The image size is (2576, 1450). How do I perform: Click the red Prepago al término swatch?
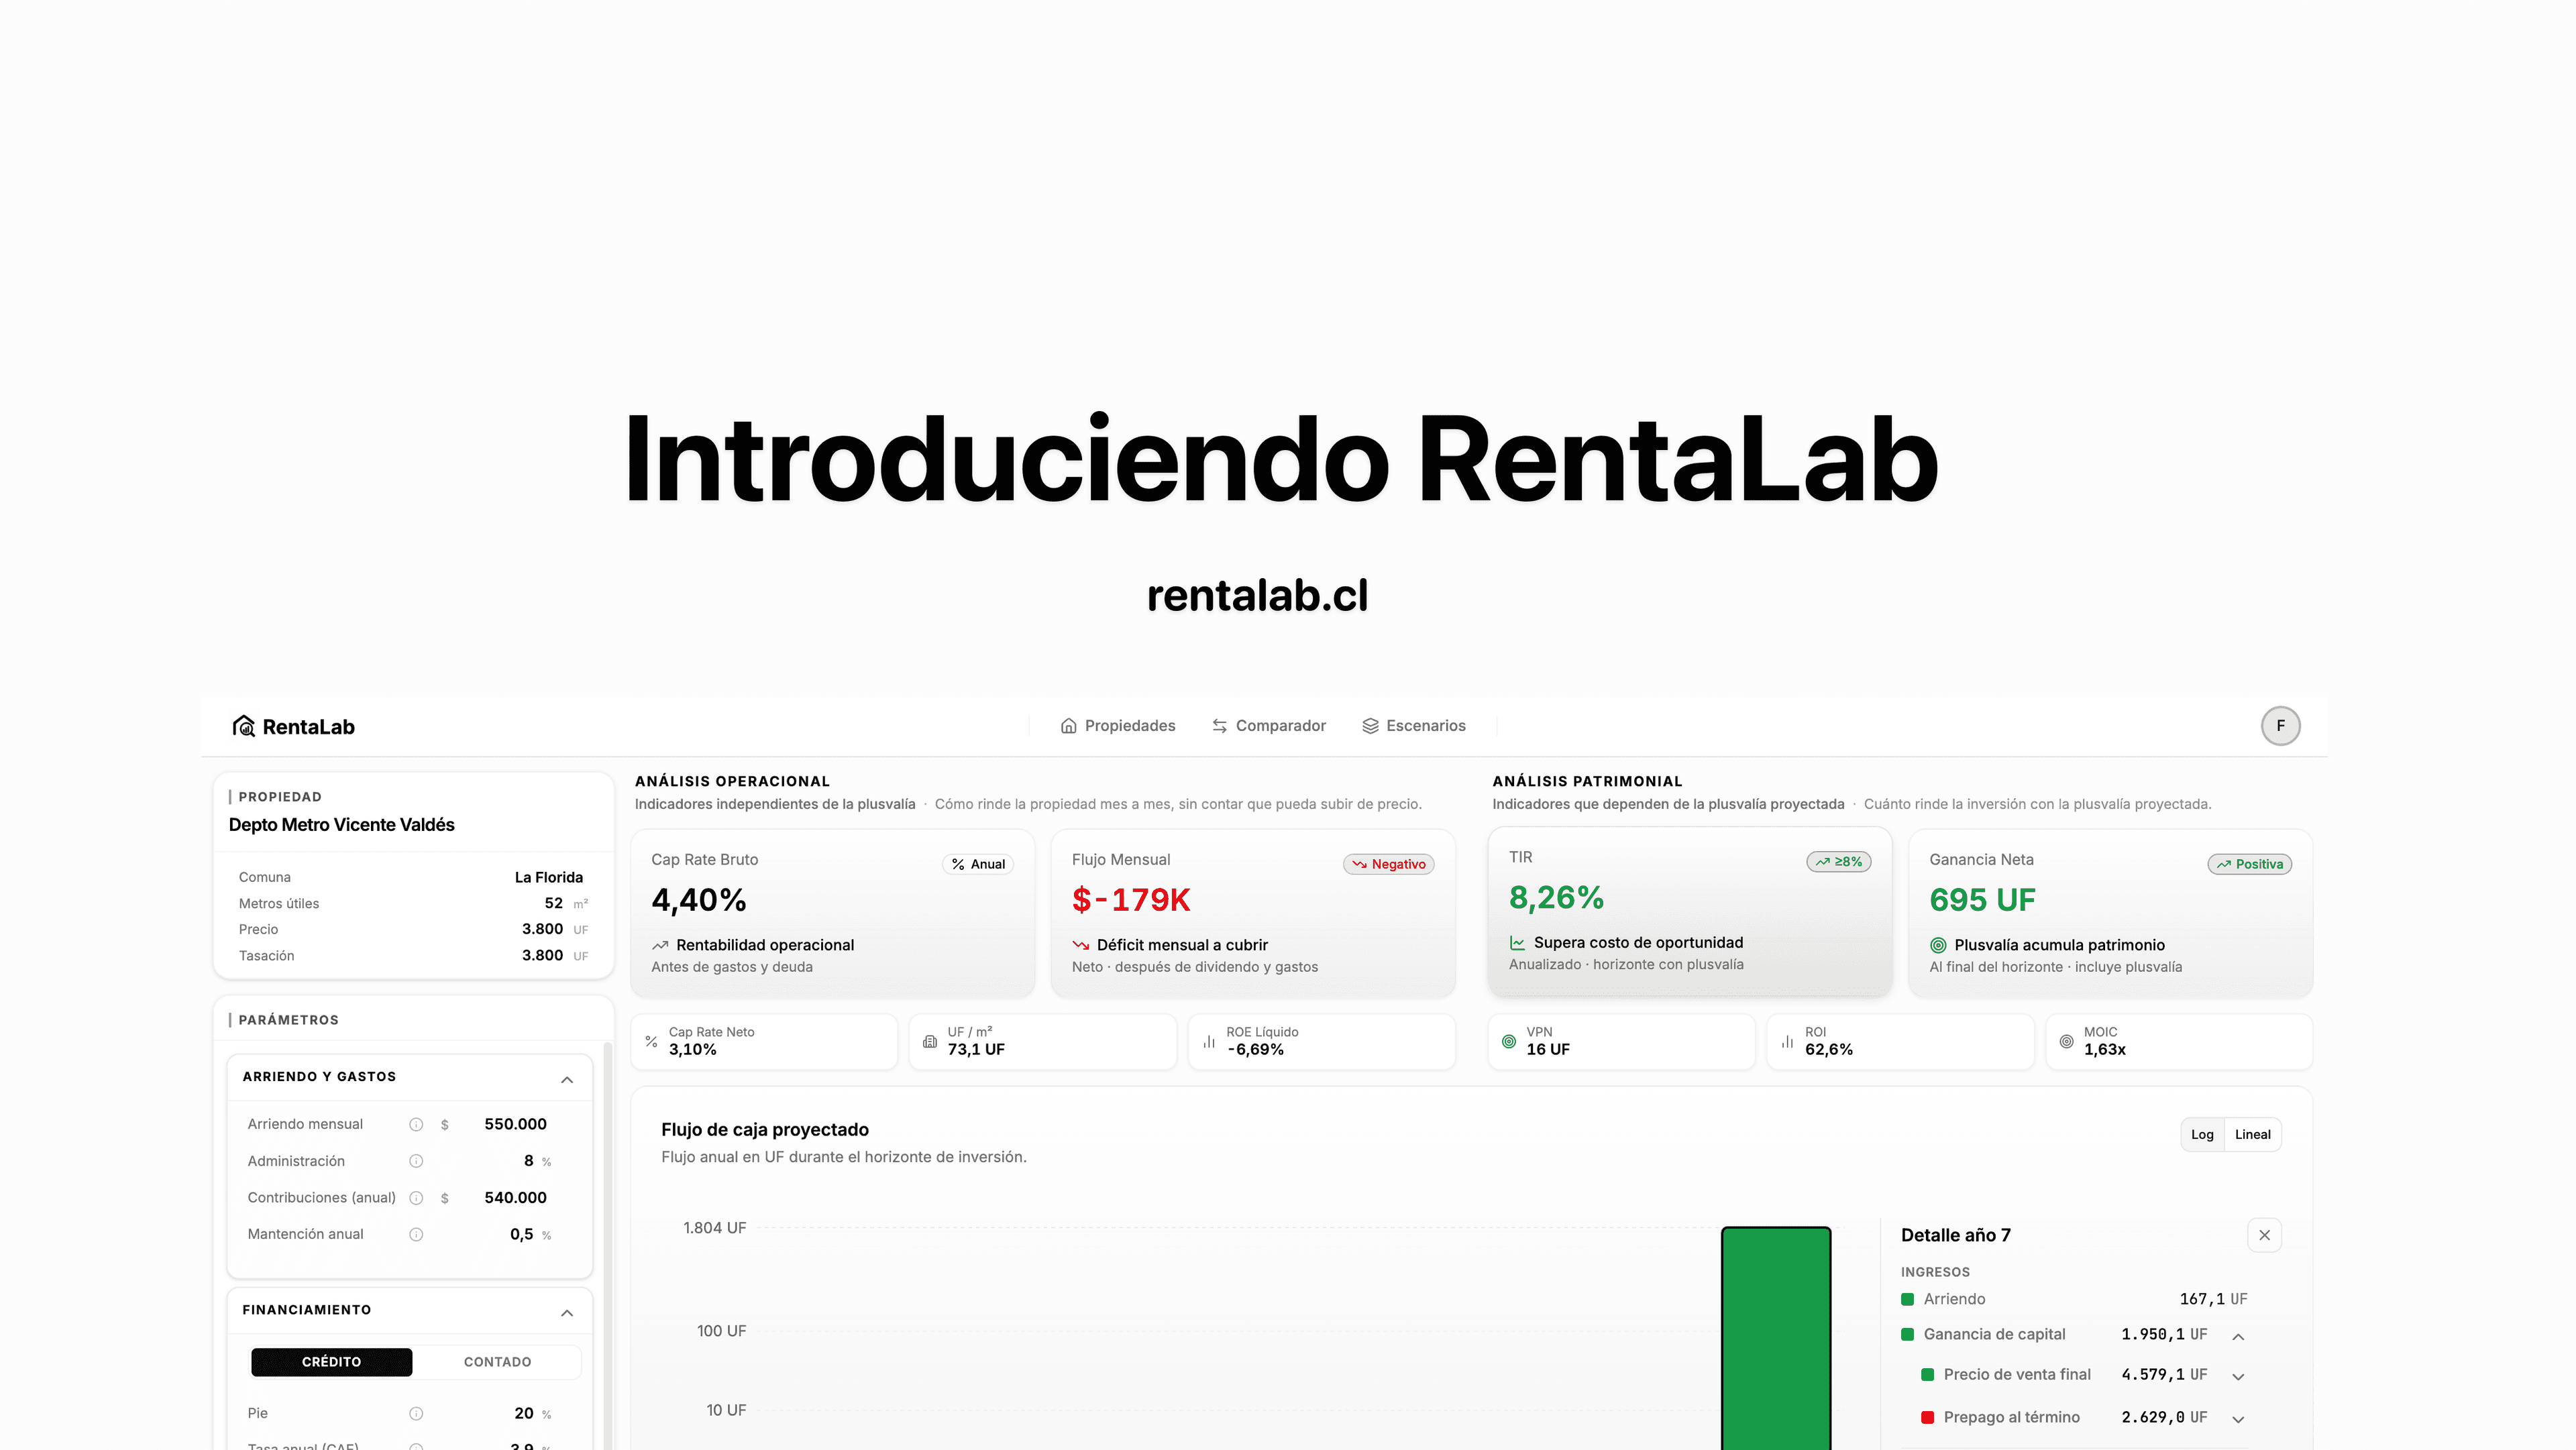pos(1927,1418)
